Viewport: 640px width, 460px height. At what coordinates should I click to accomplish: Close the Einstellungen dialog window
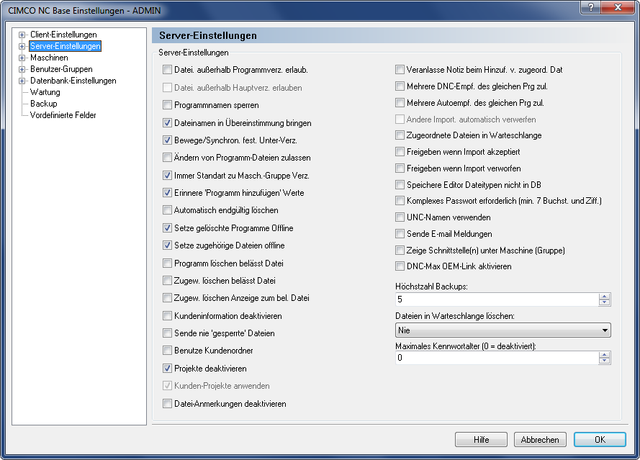[x=618, y=7]
